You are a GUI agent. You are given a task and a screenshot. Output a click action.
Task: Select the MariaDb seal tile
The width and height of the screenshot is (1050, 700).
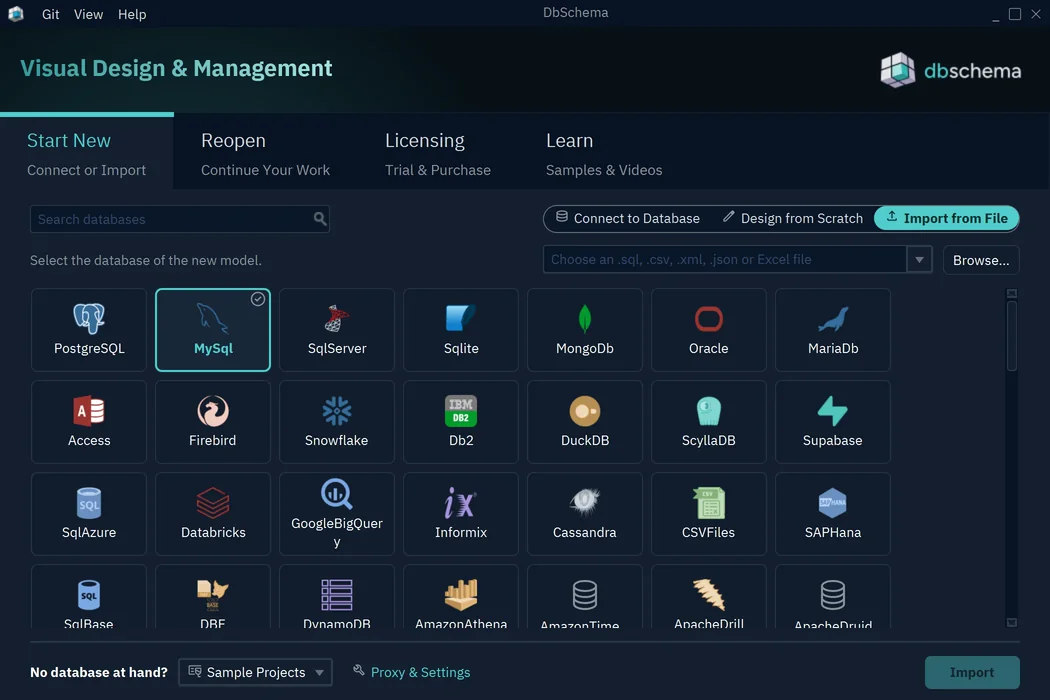pos(833,330)
